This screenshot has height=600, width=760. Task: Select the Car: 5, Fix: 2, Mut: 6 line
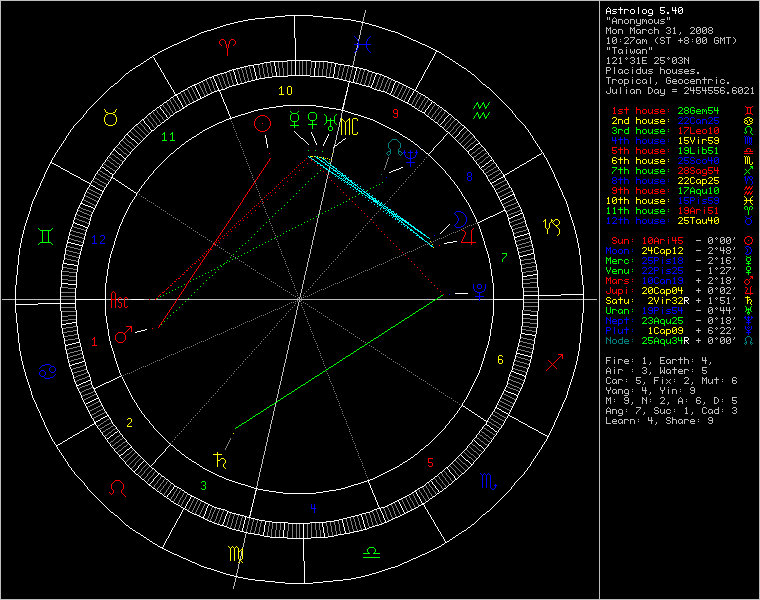671,381
